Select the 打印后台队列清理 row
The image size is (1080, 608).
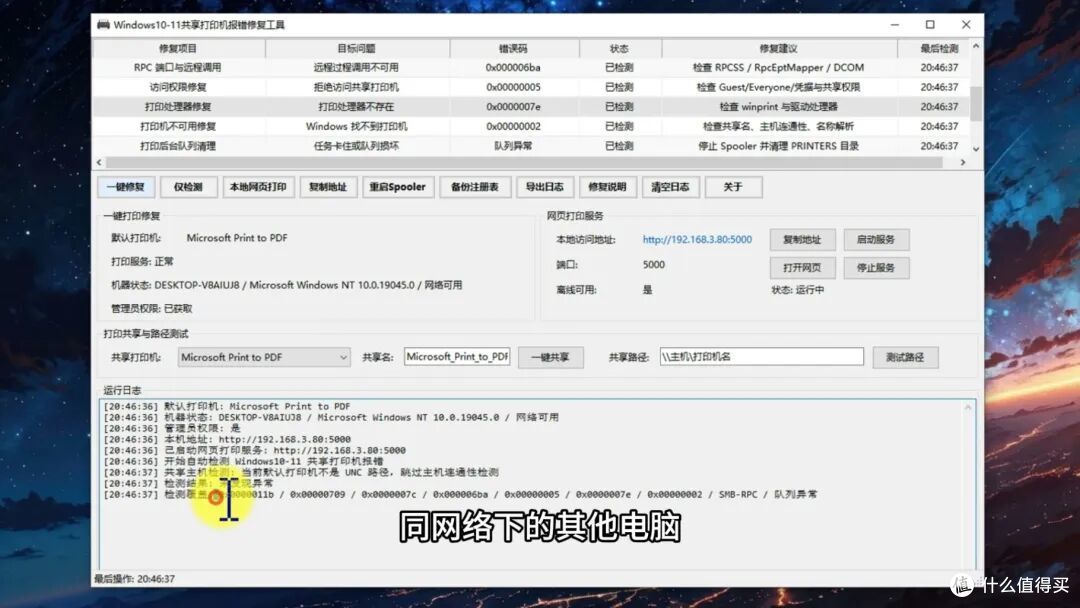pos(531,146)
